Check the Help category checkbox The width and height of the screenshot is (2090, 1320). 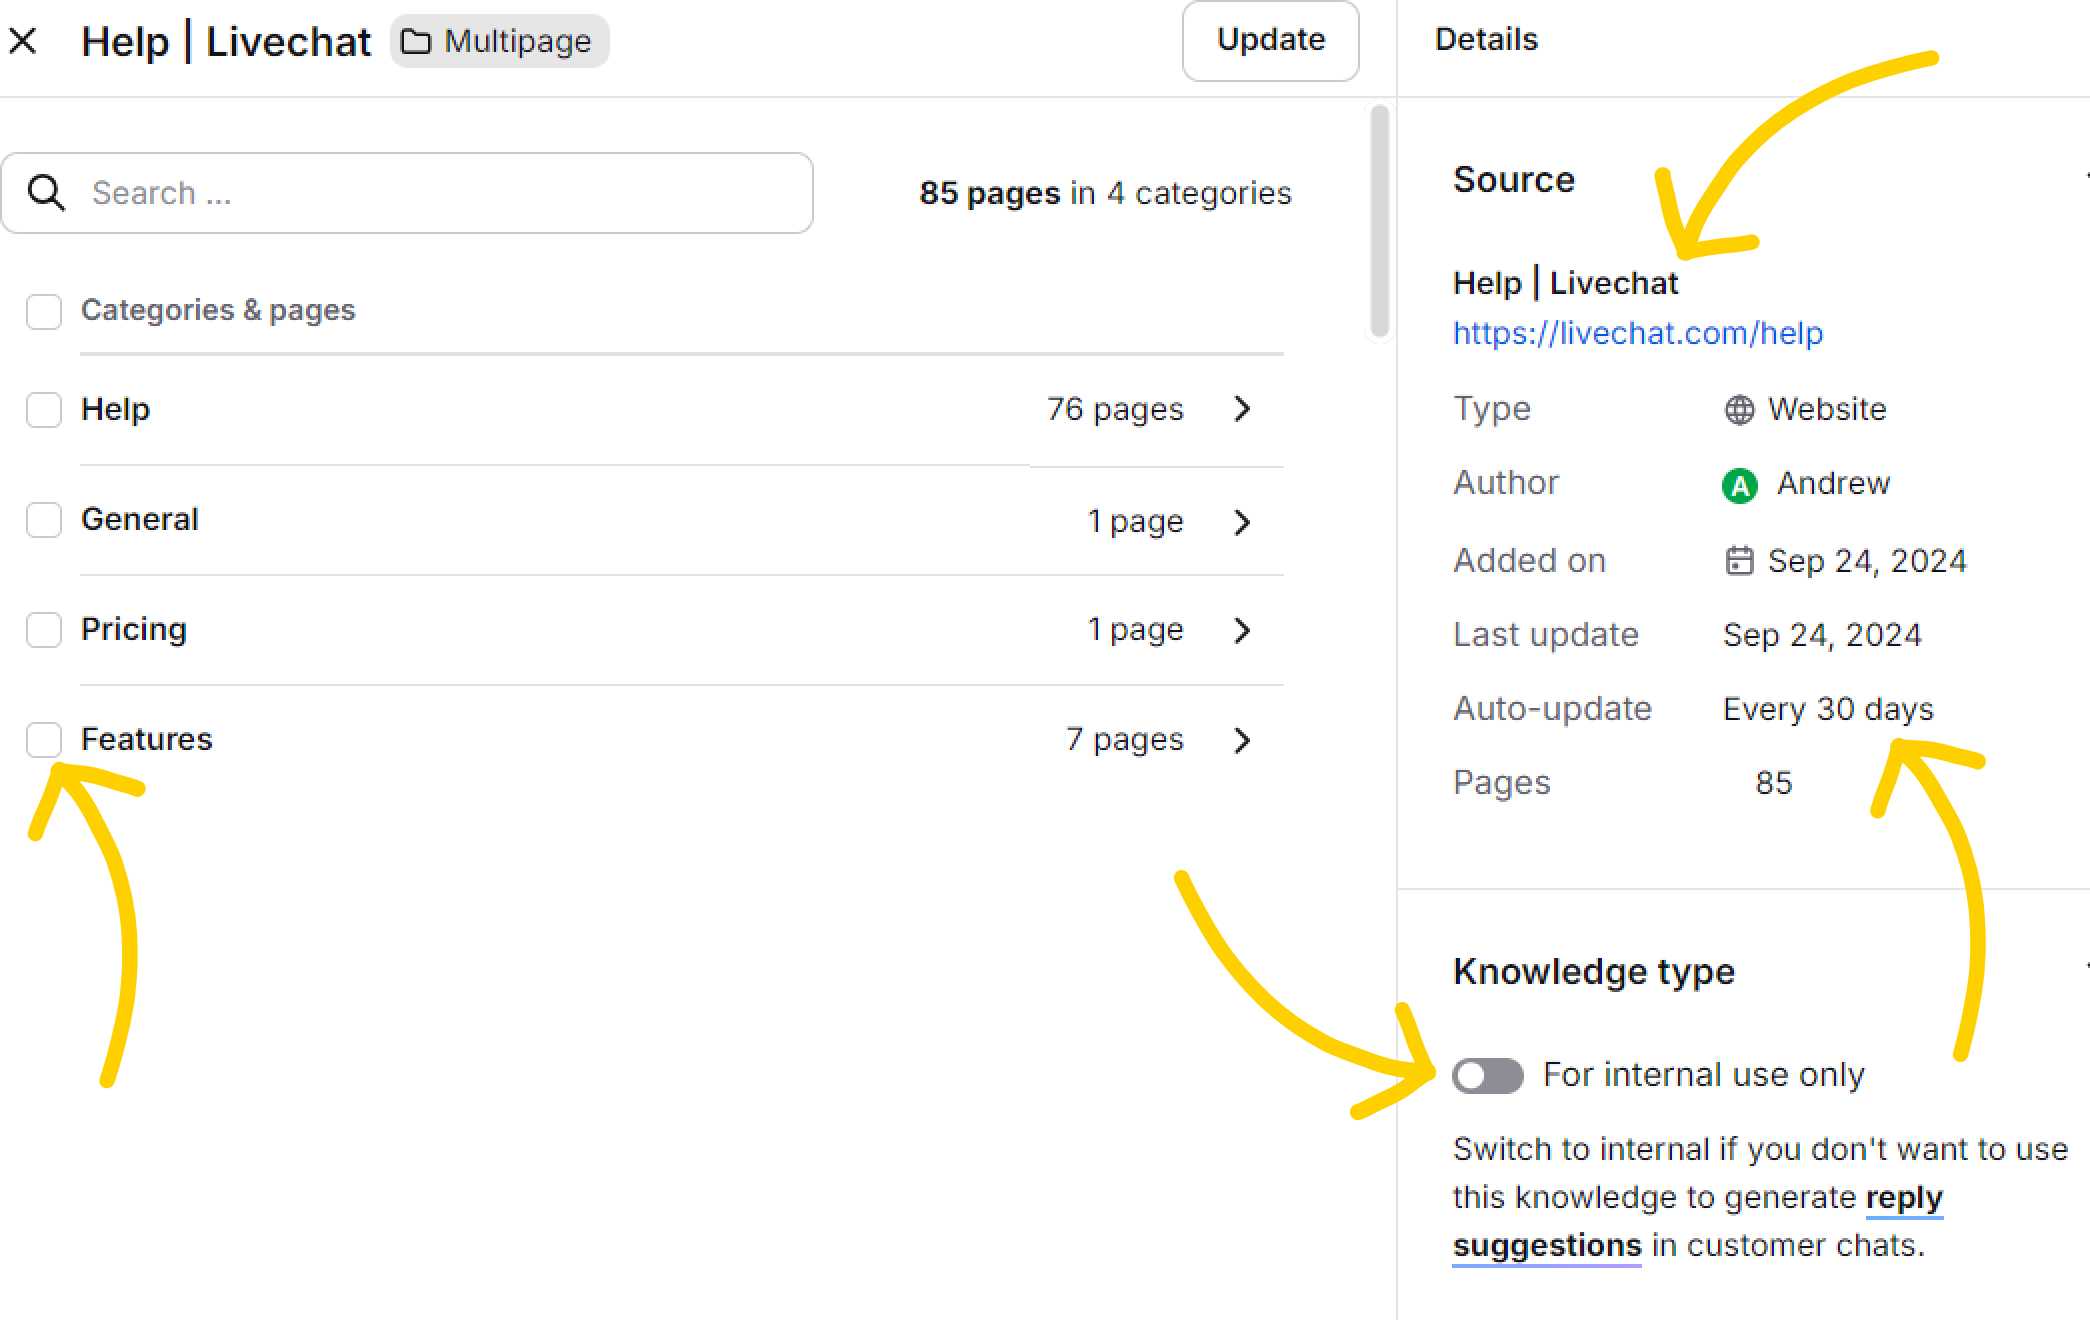click(x=44, y=409)
